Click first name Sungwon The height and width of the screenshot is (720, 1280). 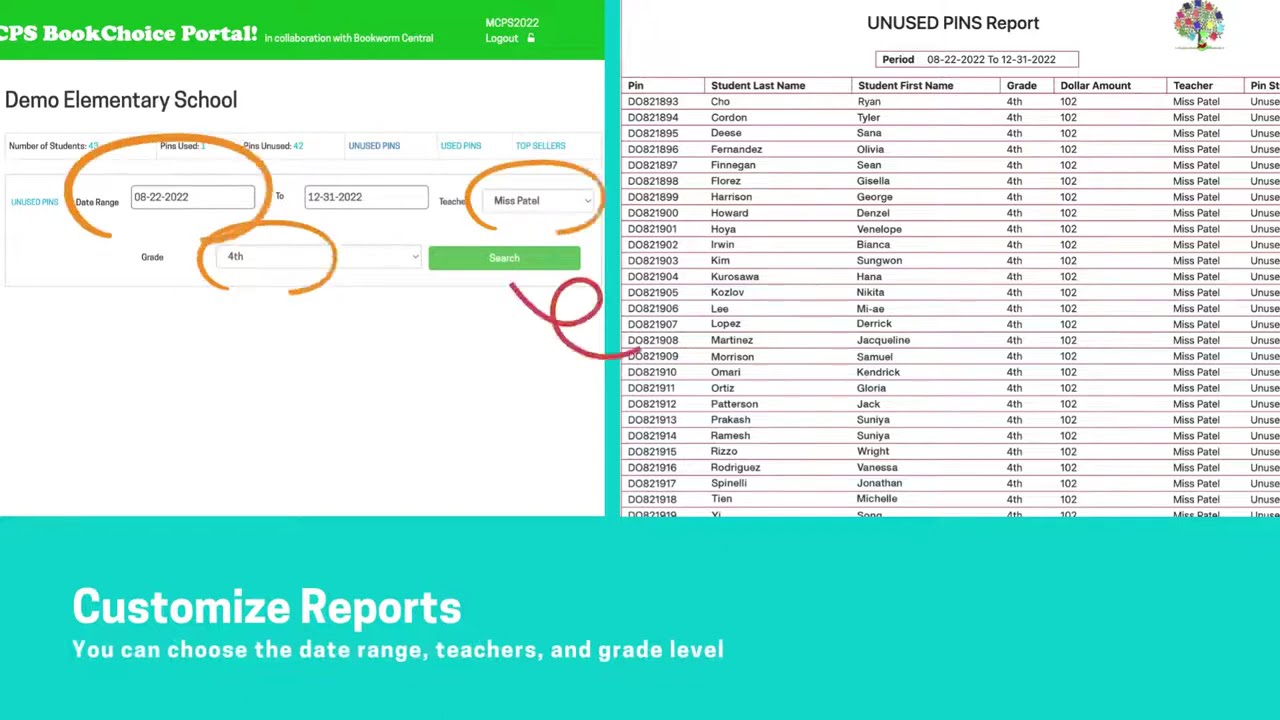(879, 261)
